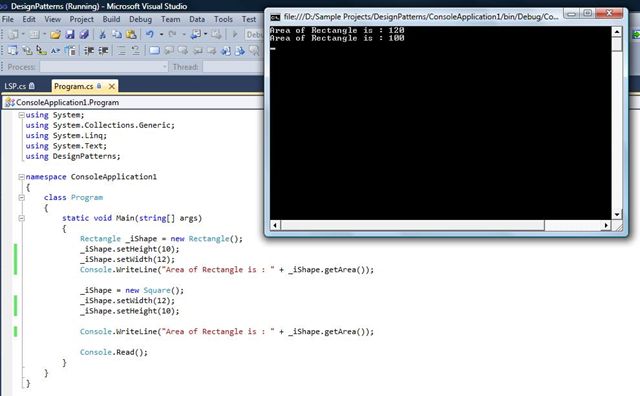Click the console window system menu icon
640x396 pixels.
(276, 17)
